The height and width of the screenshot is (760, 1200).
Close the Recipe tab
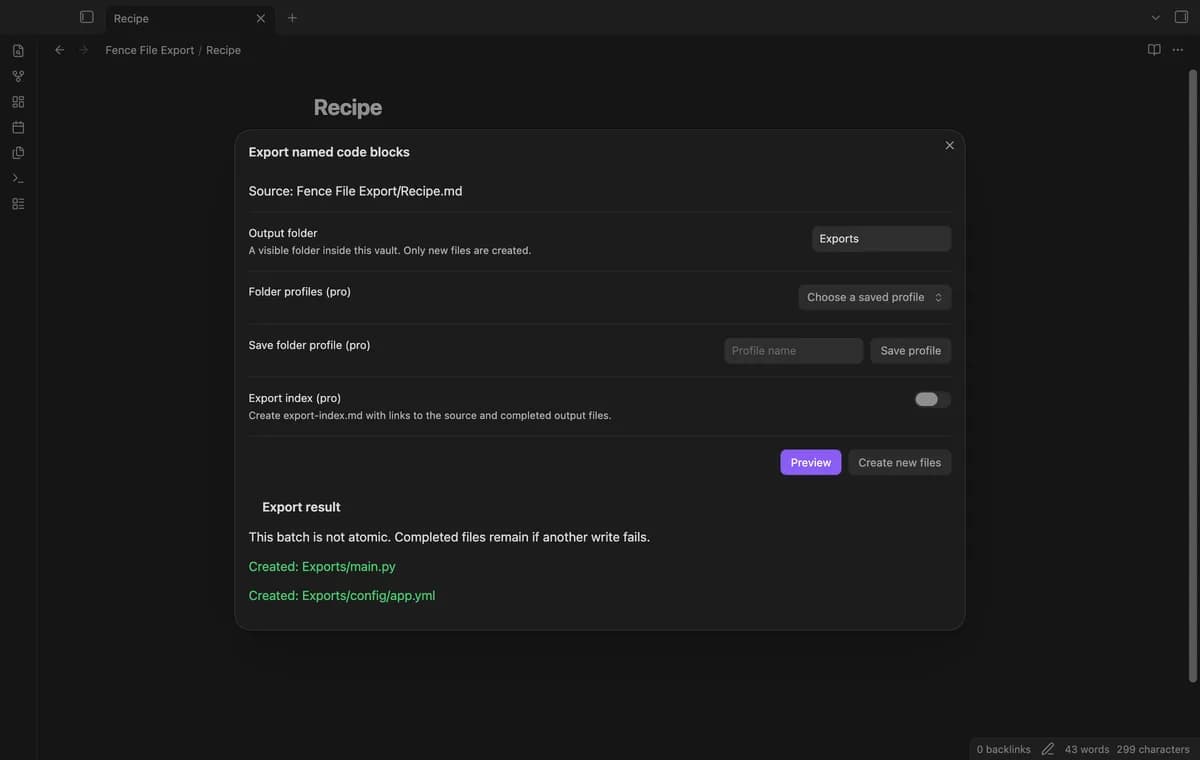tap(261, 18)
